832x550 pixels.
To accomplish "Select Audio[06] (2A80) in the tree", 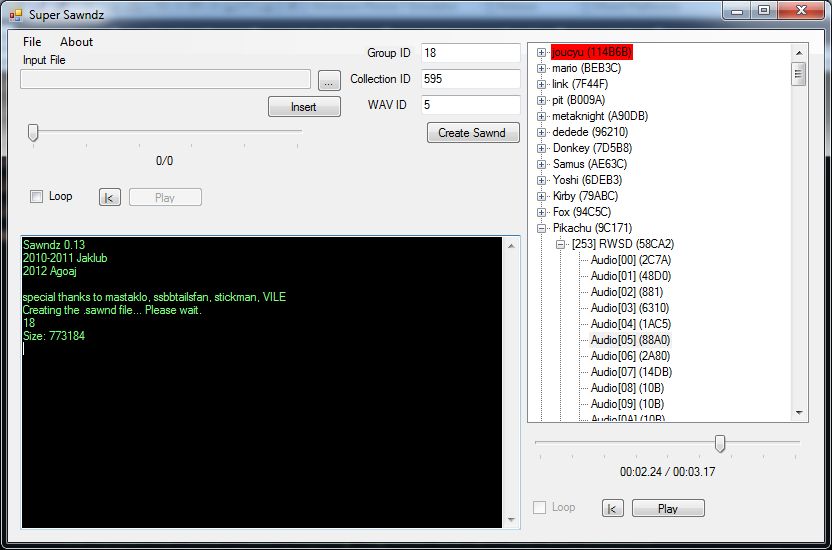I will 630,356.
